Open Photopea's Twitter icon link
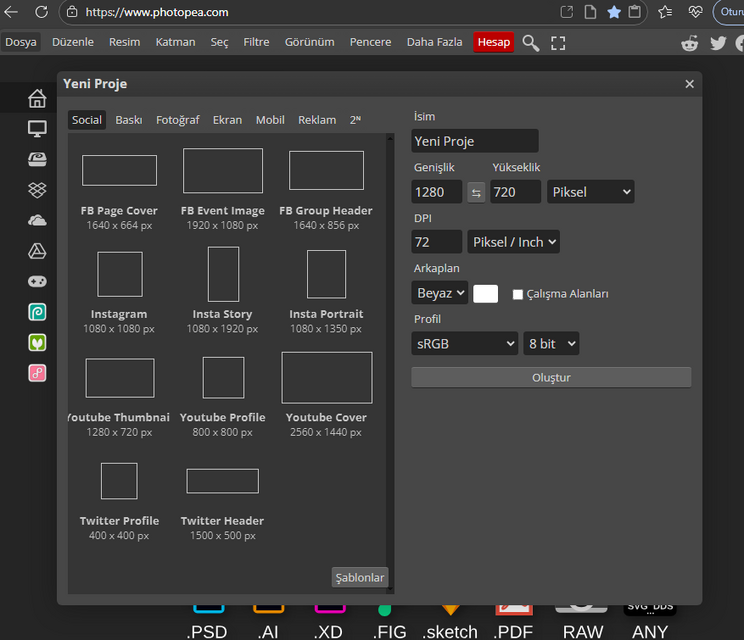Screen dimensions: 744x640 [x=718, y=43]
